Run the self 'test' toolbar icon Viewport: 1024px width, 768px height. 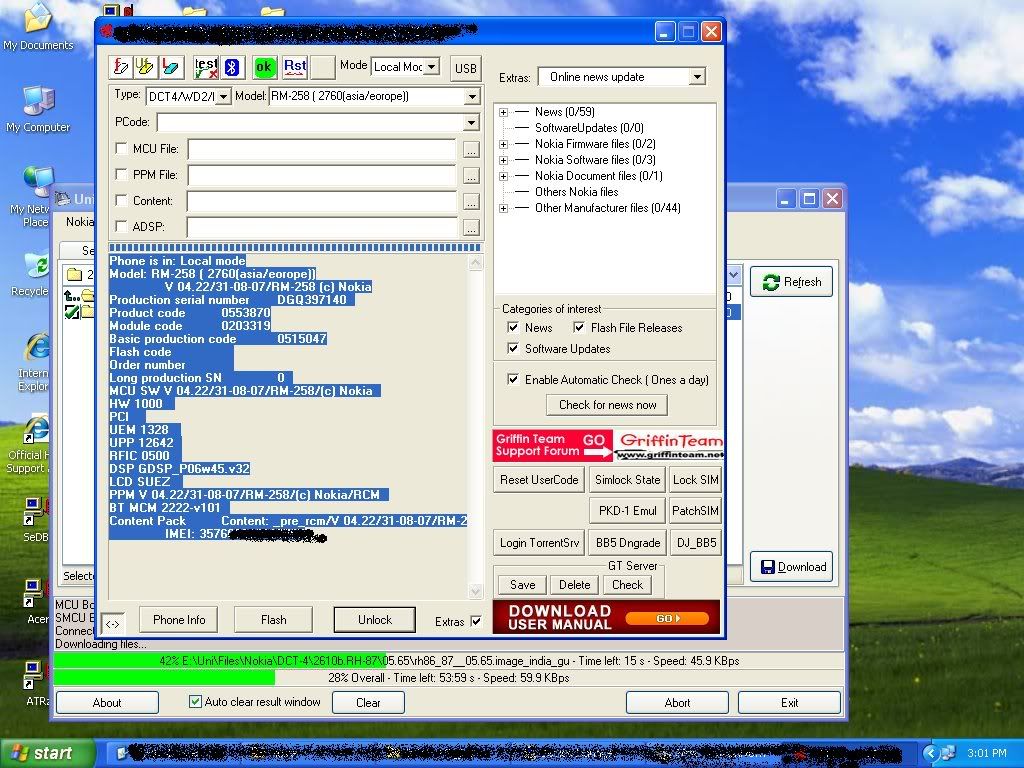click(x=206, y=67)
